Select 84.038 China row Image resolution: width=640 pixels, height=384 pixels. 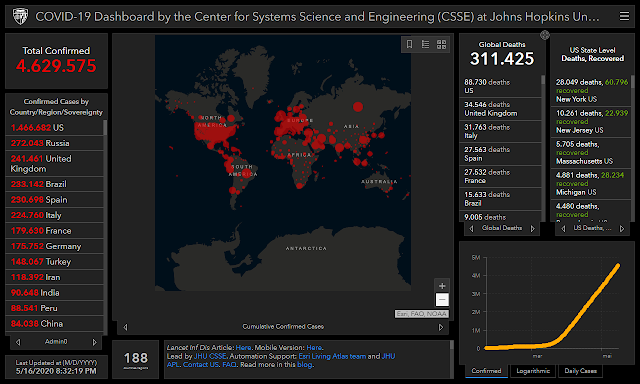pos(54,324)
